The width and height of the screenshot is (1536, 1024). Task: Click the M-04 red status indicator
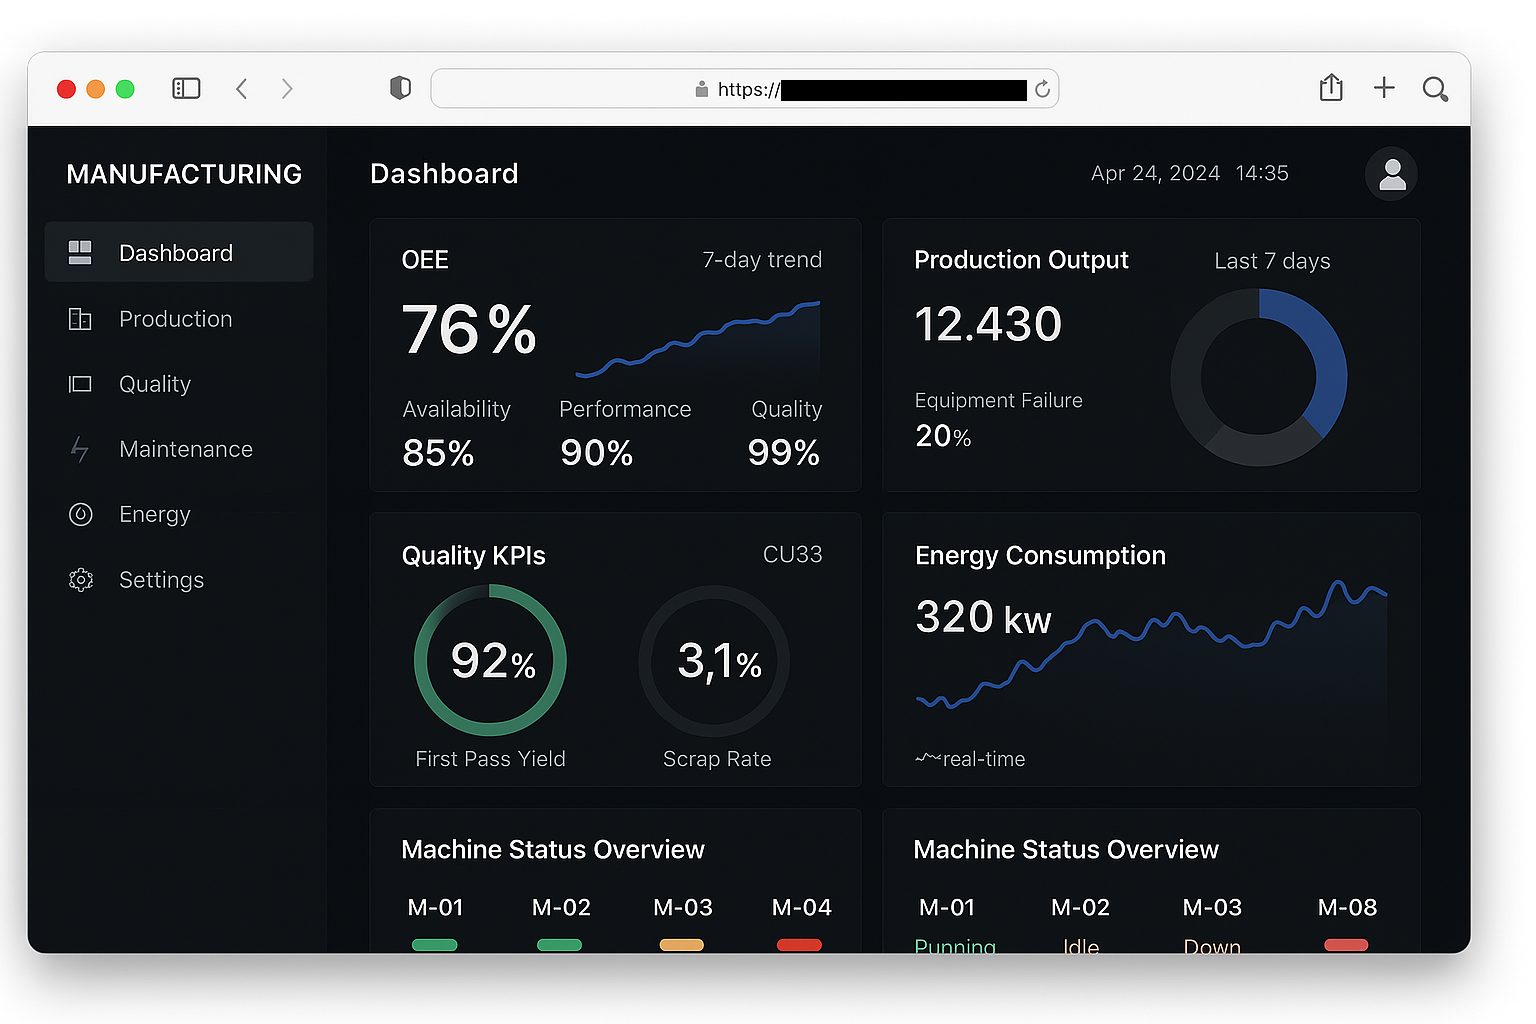[799, 945]
